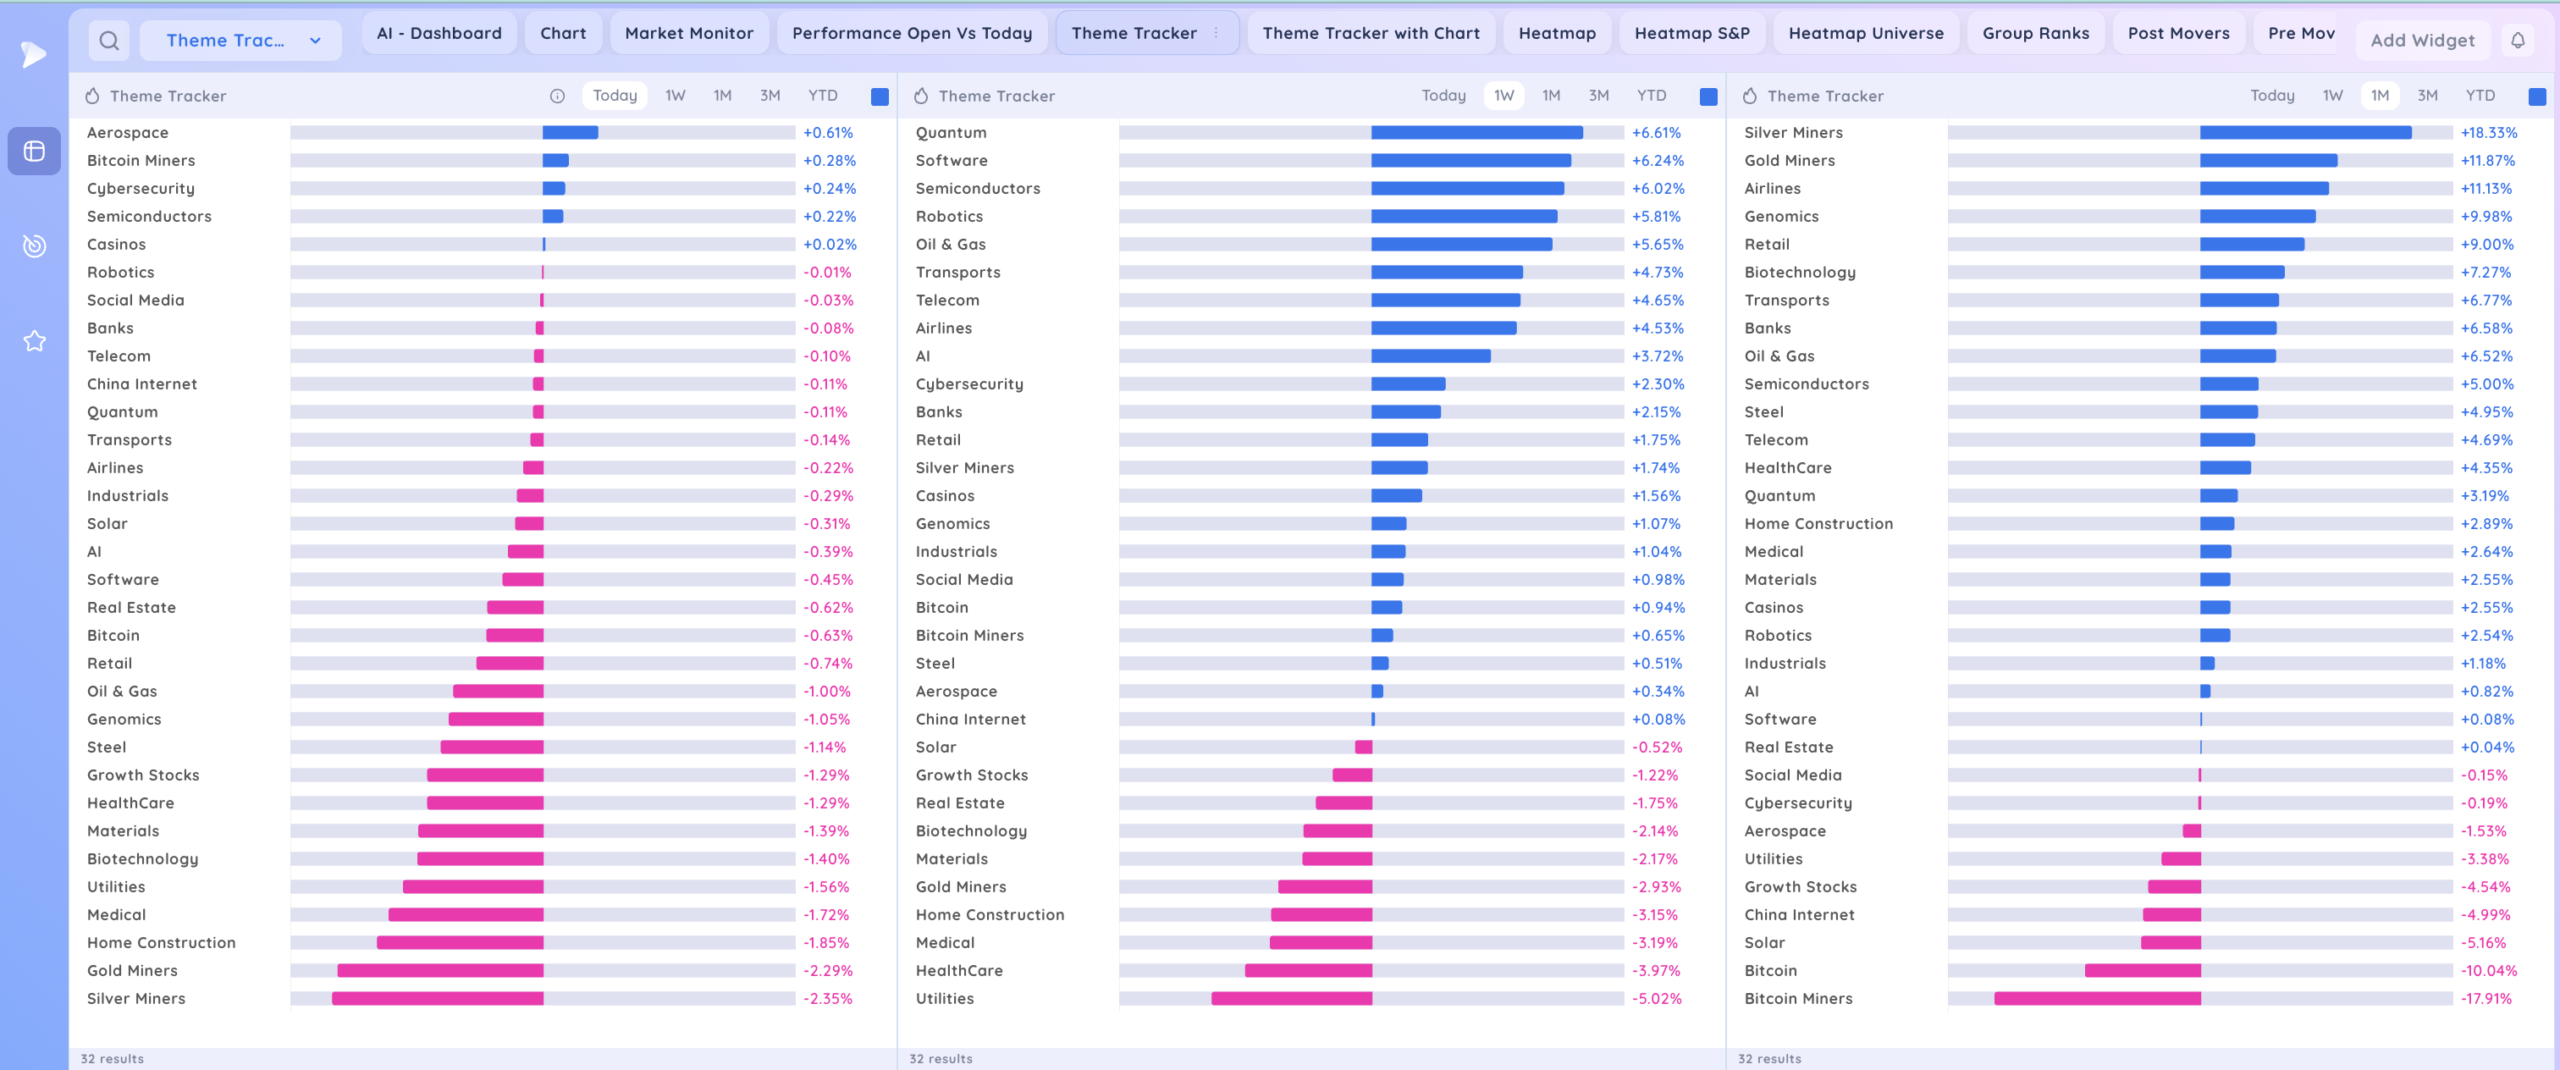Click the Add Widget button
Screen dimensions: 2560x1070
click(2422, 41)
